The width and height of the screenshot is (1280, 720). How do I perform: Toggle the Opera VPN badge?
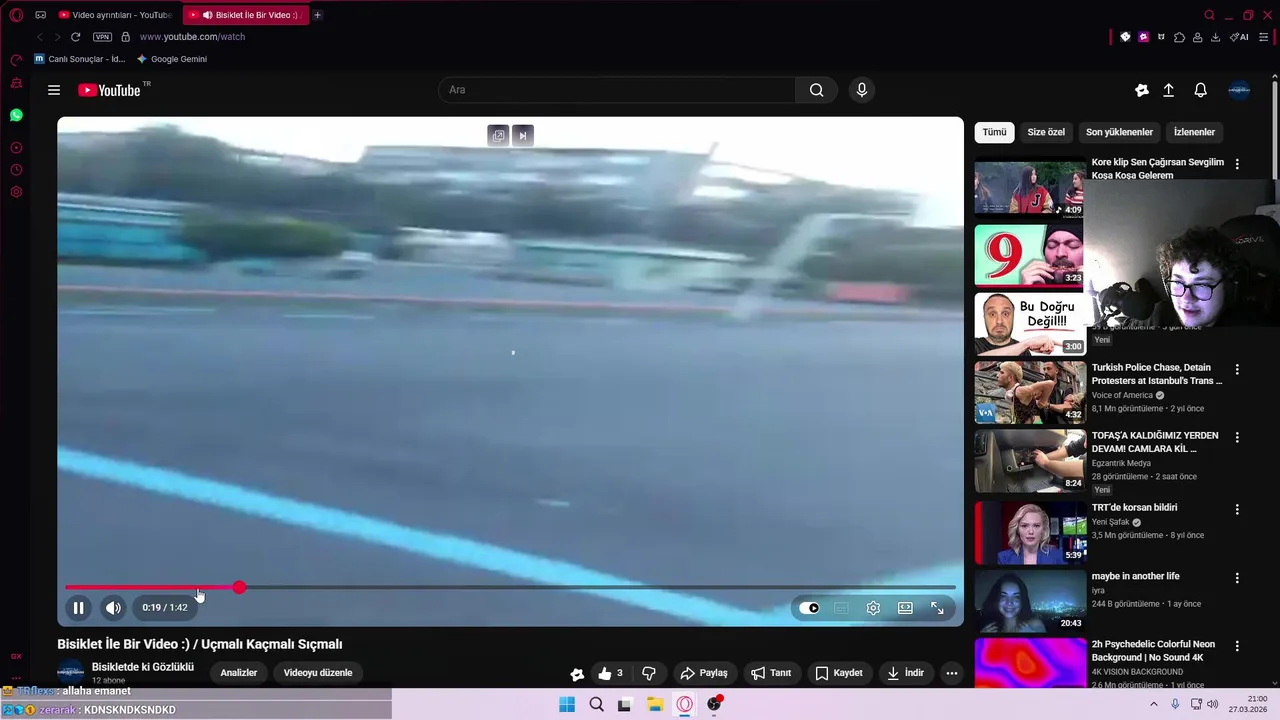point(102,37)
